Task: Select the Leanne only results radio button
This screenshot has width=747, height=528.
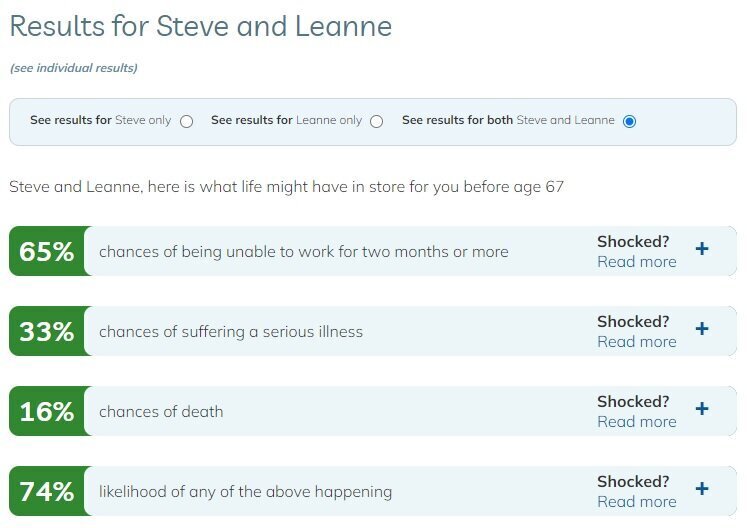Action: [376, 122]
